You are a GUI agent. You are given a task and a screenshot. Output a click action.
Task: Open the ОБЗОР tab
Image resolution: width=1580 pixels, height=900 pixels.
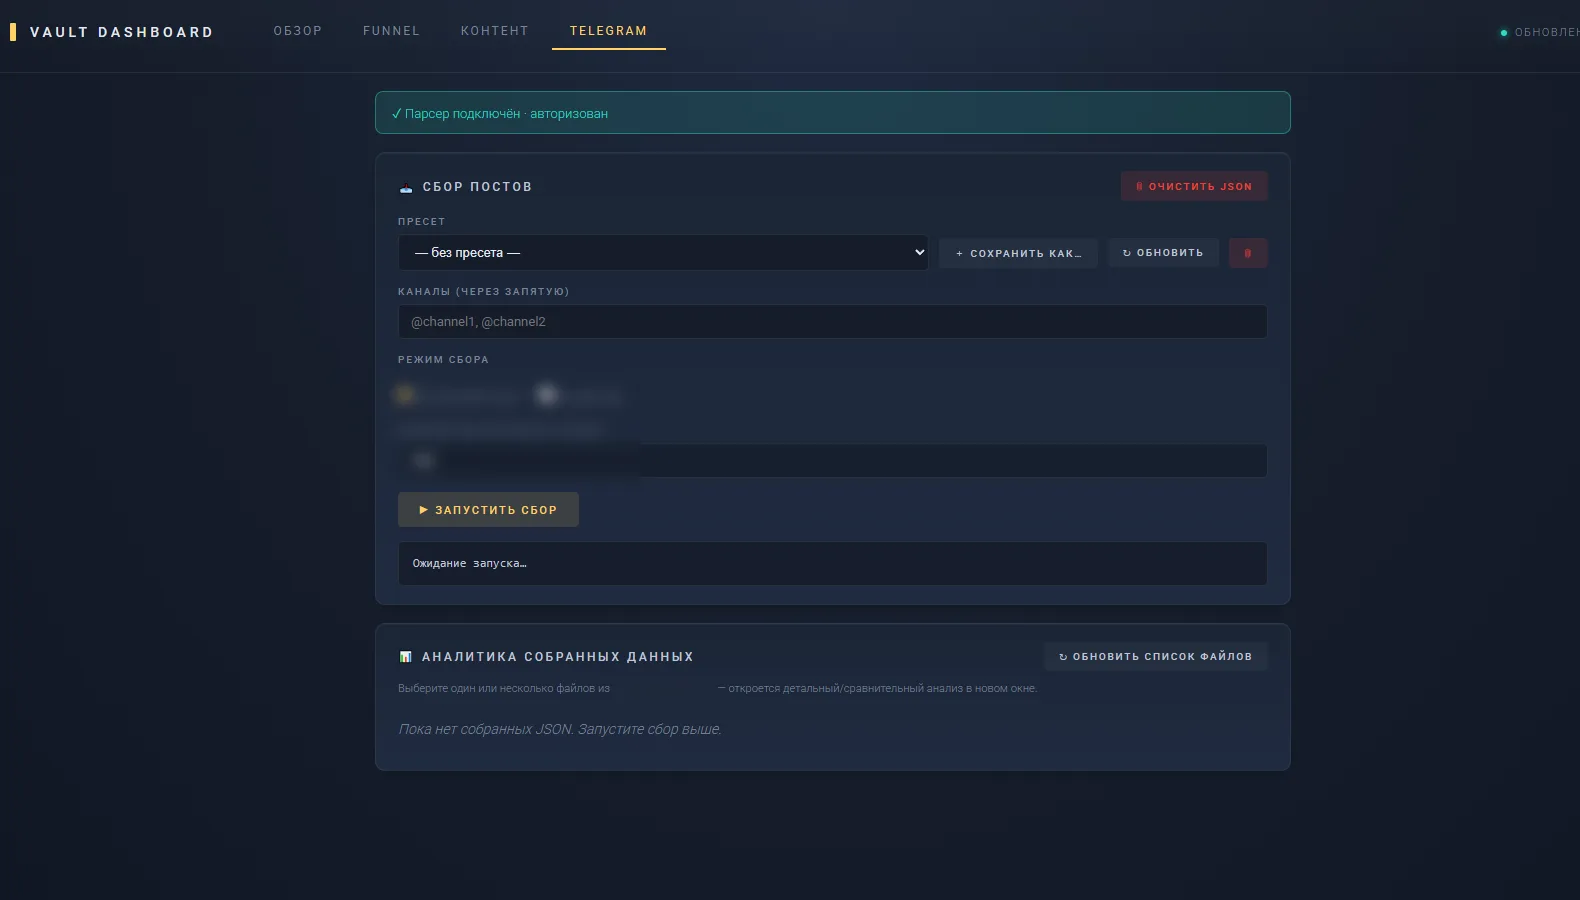(x=298, y=31)
